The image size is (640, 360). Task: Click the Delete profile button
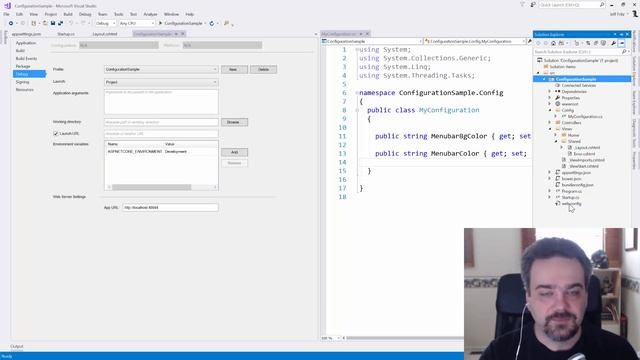pyautogui.click(x=263, y=69)
